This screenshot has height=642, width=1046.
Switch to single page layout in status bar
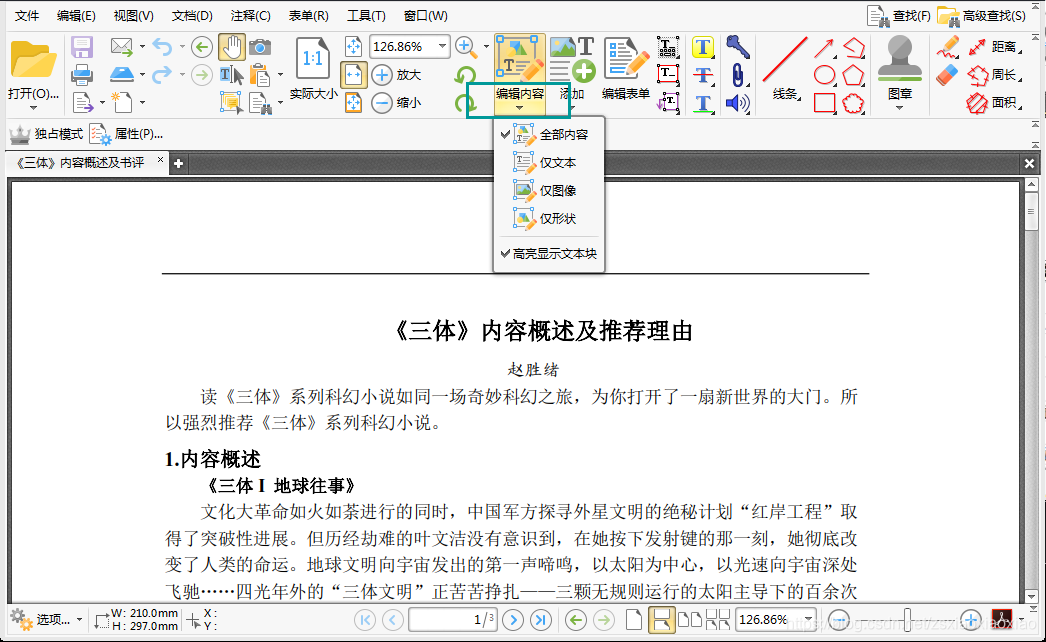[634, 620]
